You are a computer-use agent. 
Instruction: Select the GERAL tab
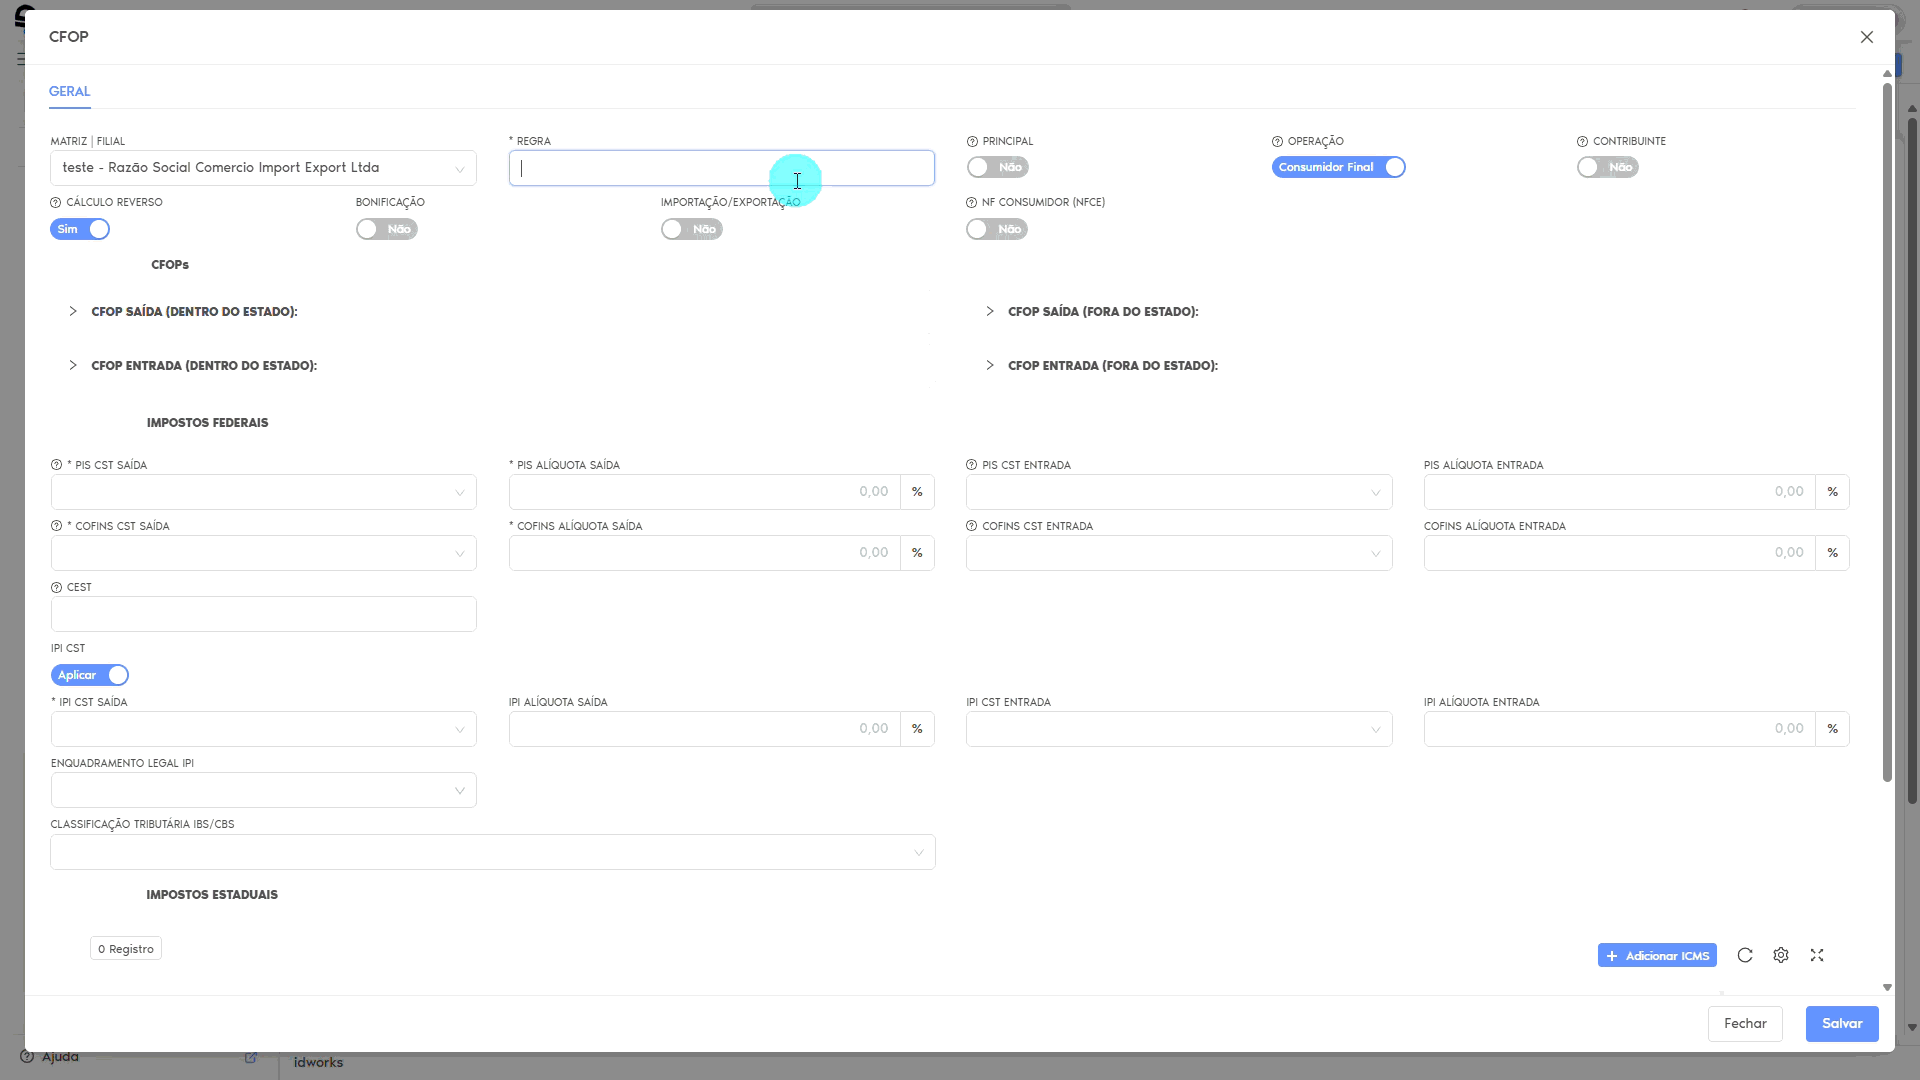[x=69, y=91]
